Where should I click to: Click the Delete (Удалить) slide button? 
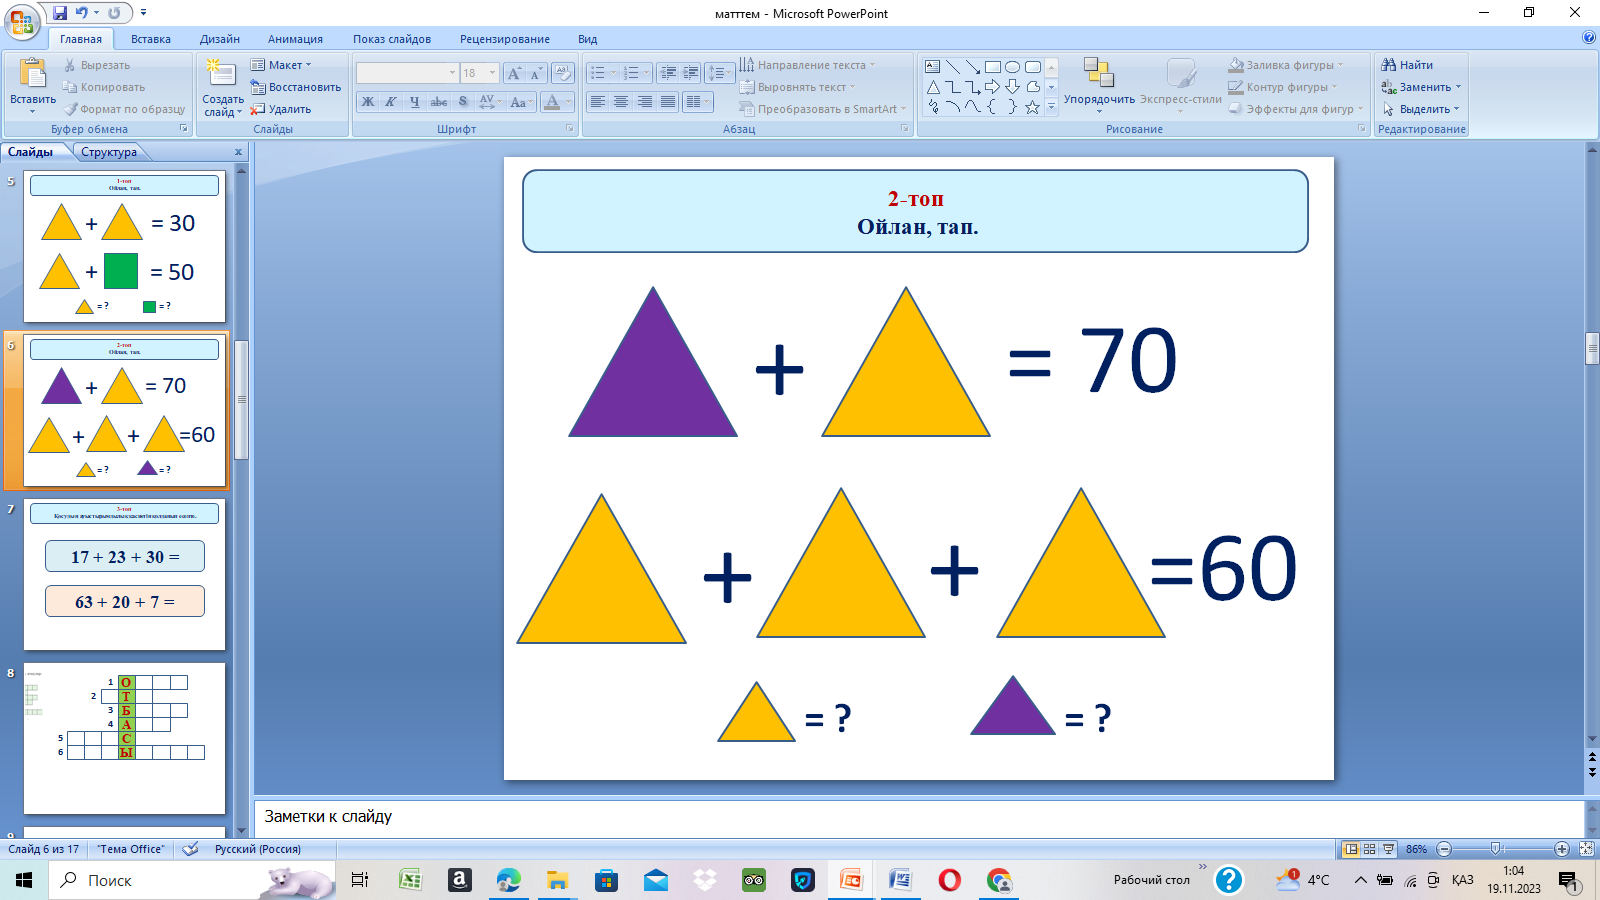click(x=281, y=109)
